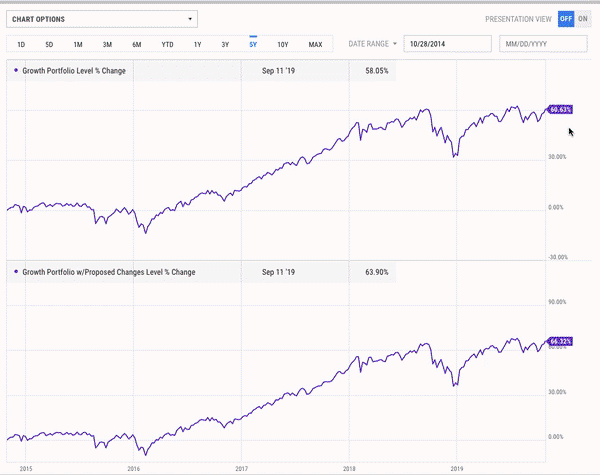This screenshot has width=600, height=475.
Task: Click the purple dot beside Growth Portfolio Level
Action: [x=16, y=70]
